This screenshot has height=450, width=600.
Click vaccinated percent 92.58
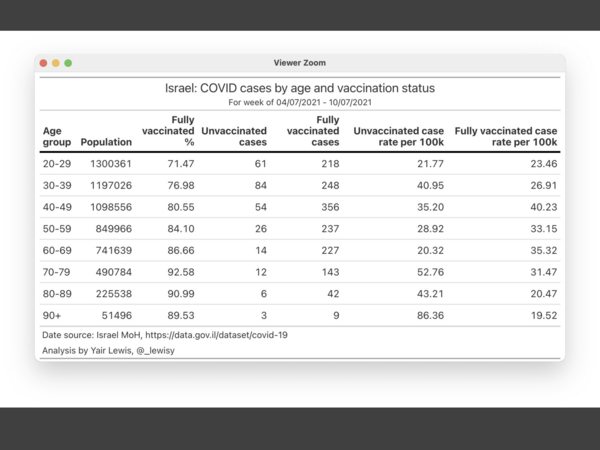181,272
